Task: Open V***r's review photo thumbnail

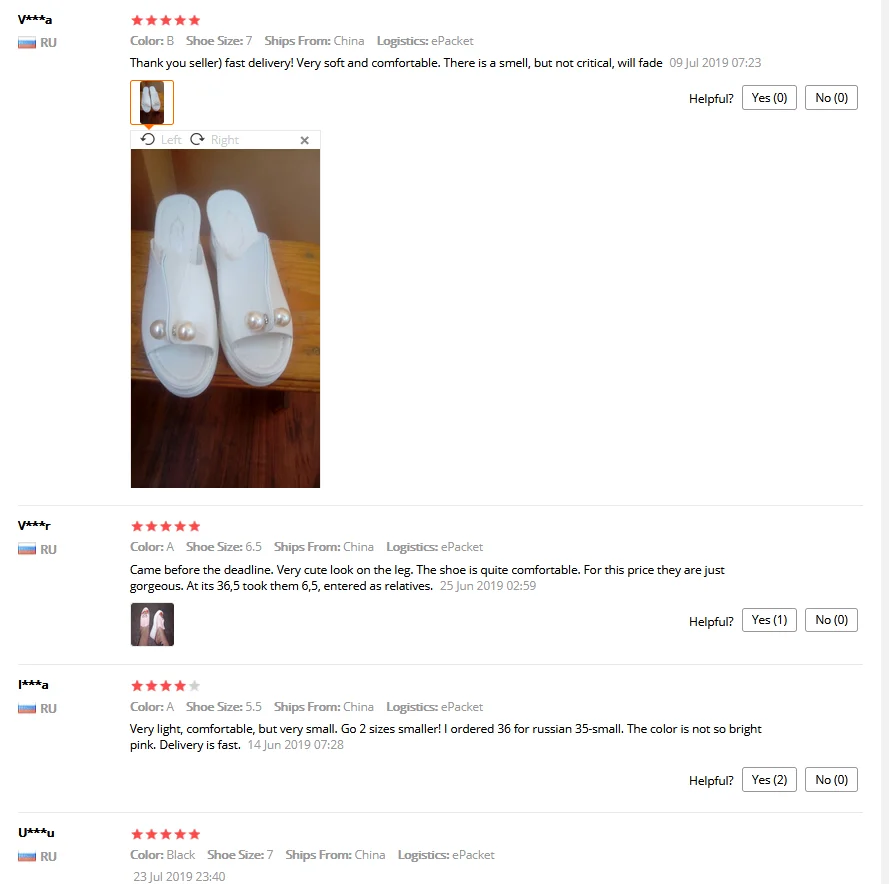Action: point(152,624)
